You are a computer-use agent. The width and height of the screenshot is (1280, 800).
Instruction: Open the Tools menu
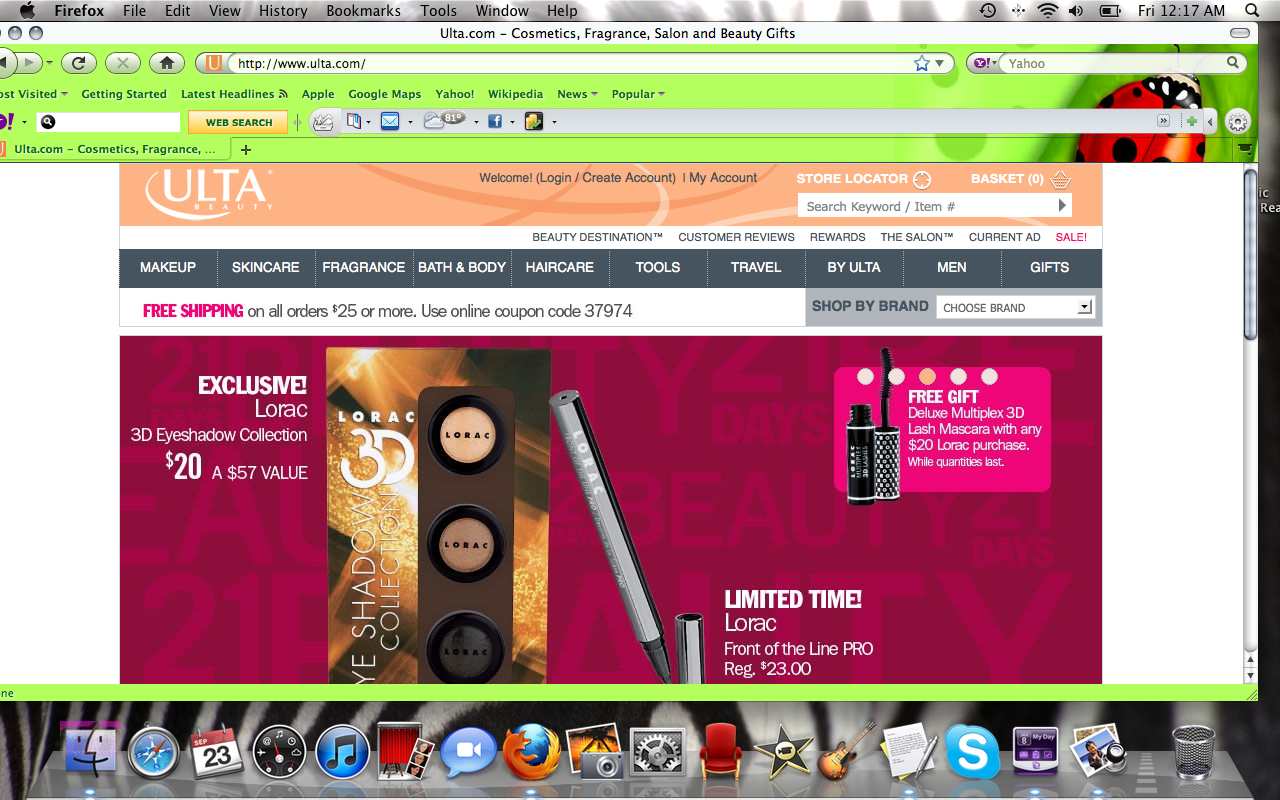[438, 11]
